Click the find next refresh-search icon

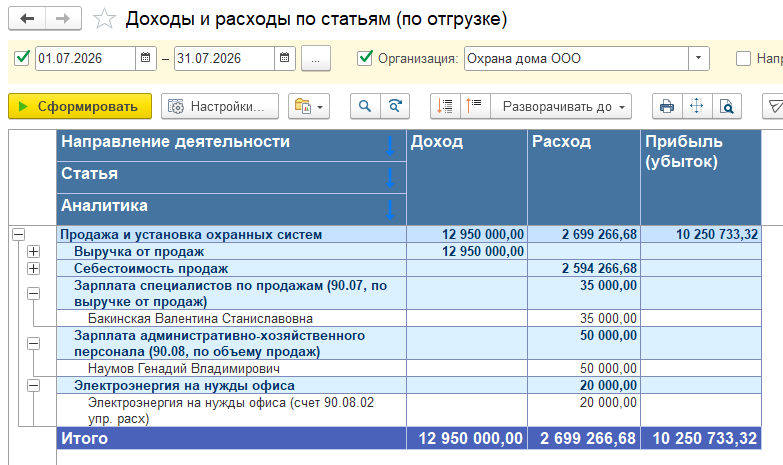point(395,106)
